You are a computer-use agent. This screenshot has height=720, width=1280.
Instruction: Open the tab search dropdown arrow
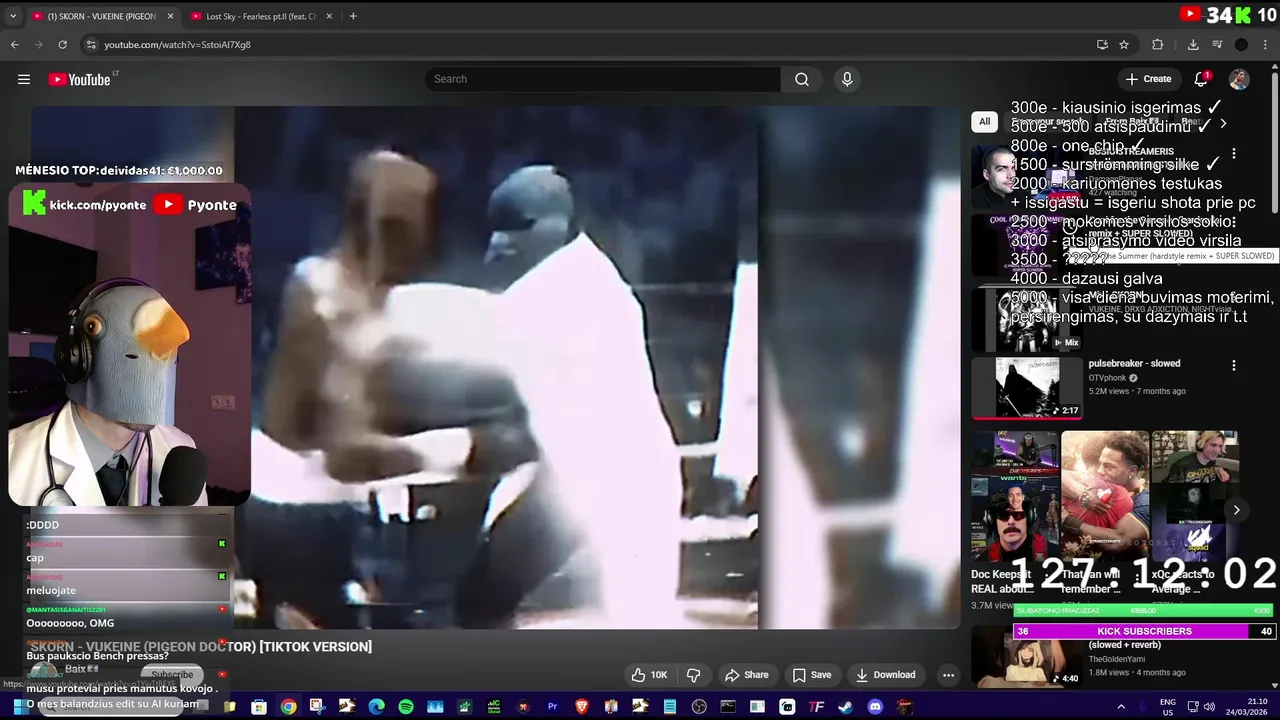tap(13, 16)
